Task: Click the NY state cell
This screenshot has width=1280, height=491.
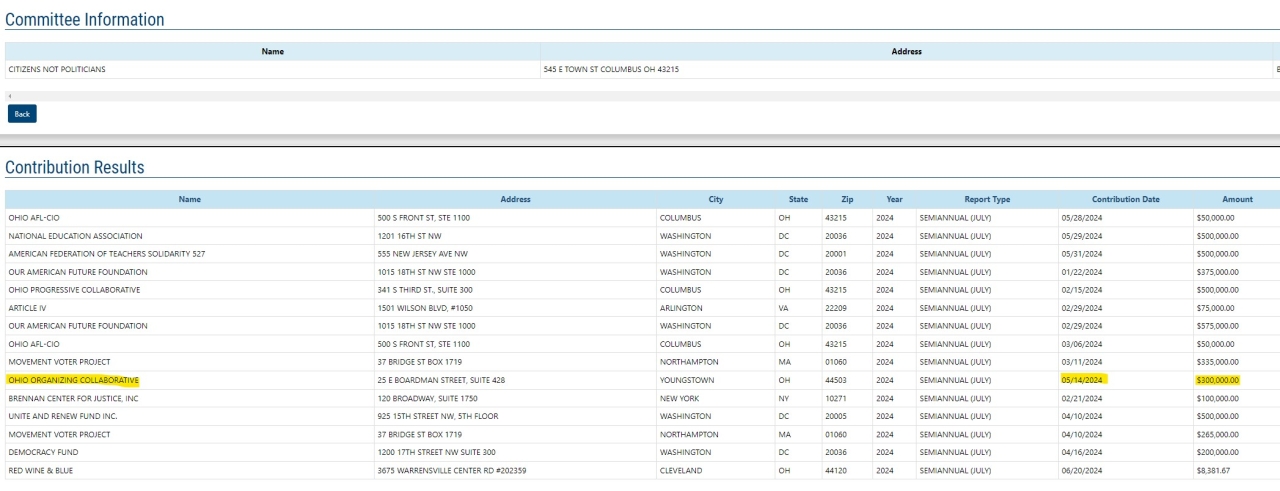Action: [783, 398]
